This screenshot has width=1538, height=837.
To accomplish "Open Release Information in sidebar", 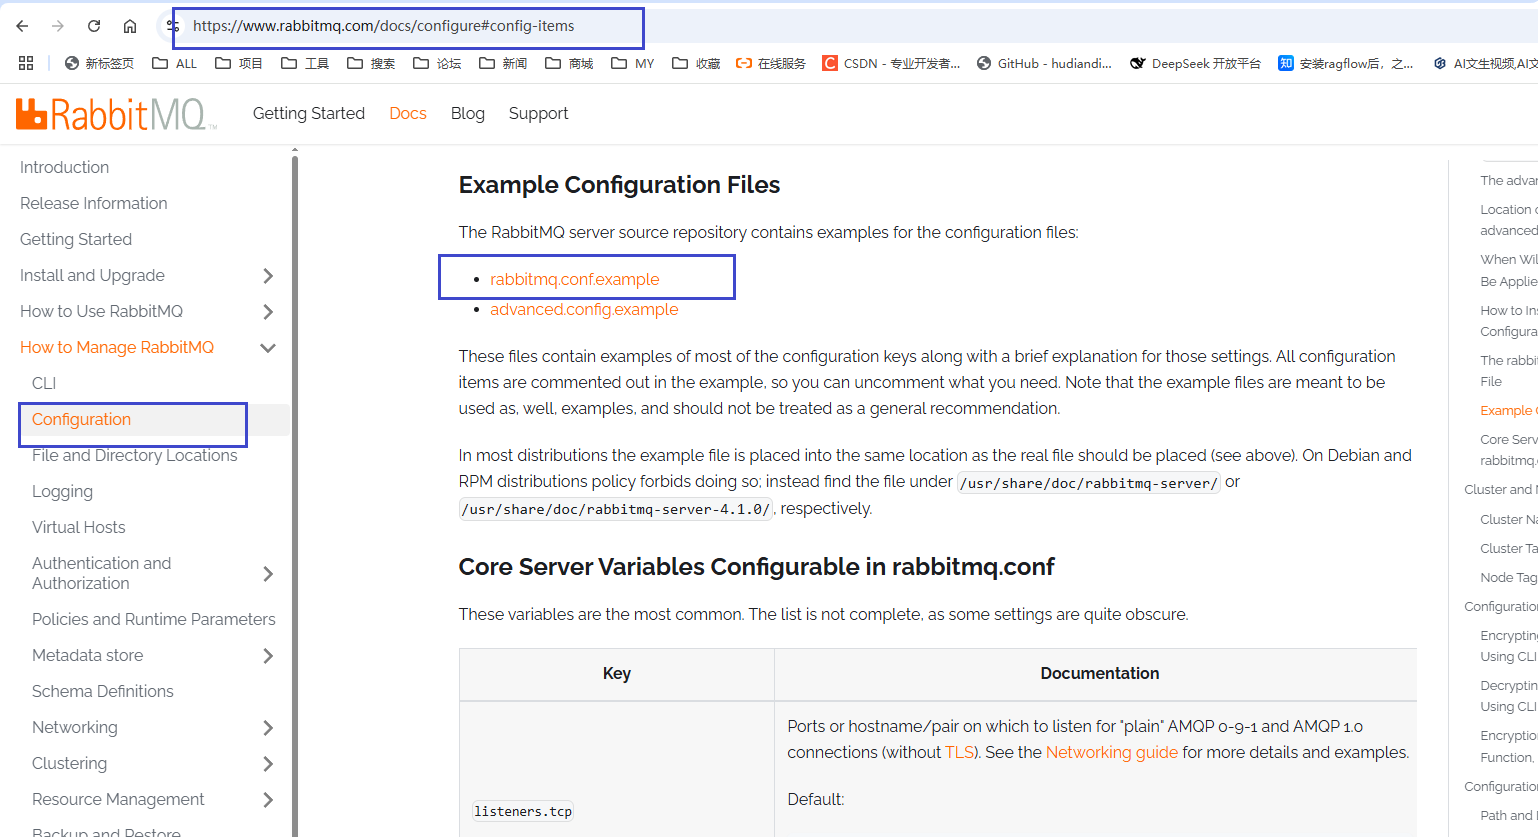I will [94, 203].
